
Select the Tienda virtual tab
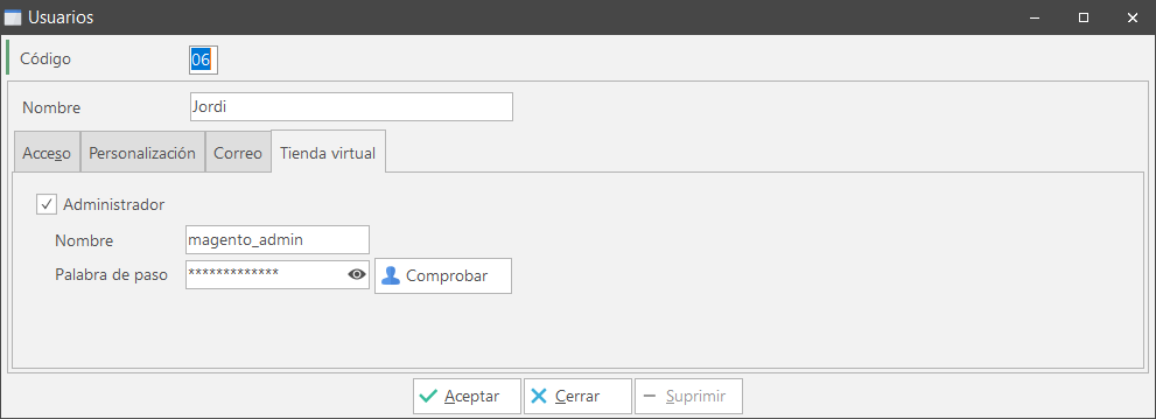[328, 153]
